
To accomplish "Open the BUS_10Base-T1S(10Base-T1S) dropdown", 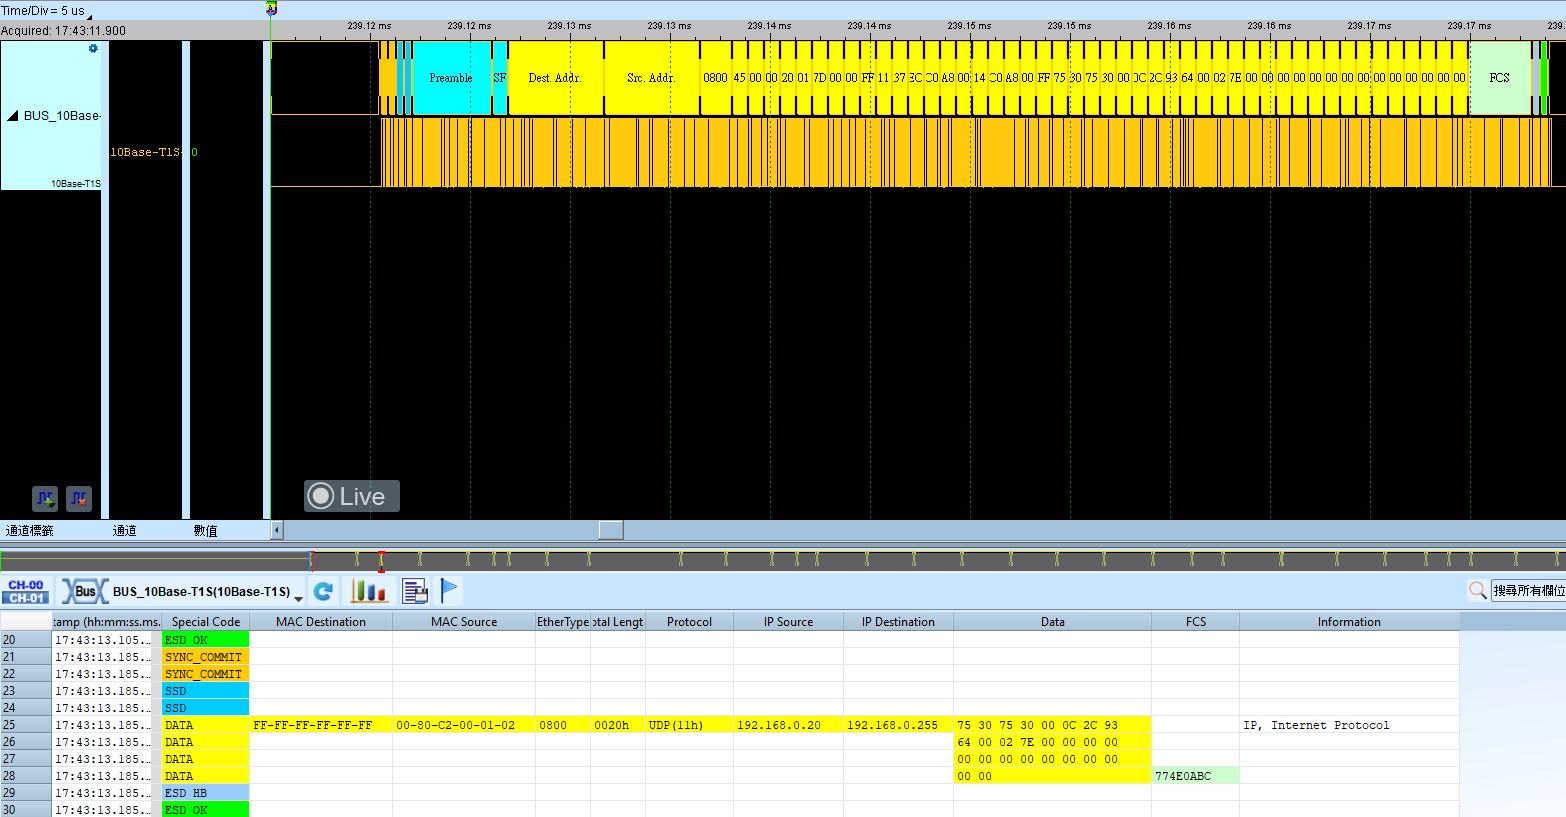I will pos(298,597).
